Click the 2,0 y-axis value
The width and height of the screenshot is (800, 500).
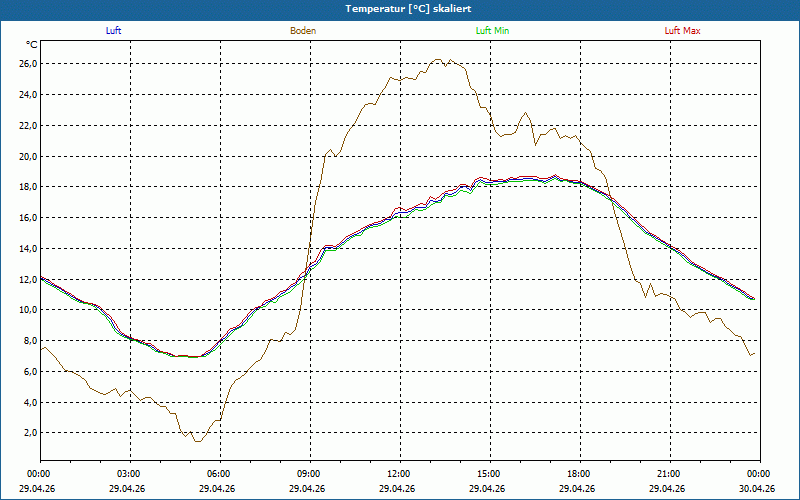pos(30,433)
